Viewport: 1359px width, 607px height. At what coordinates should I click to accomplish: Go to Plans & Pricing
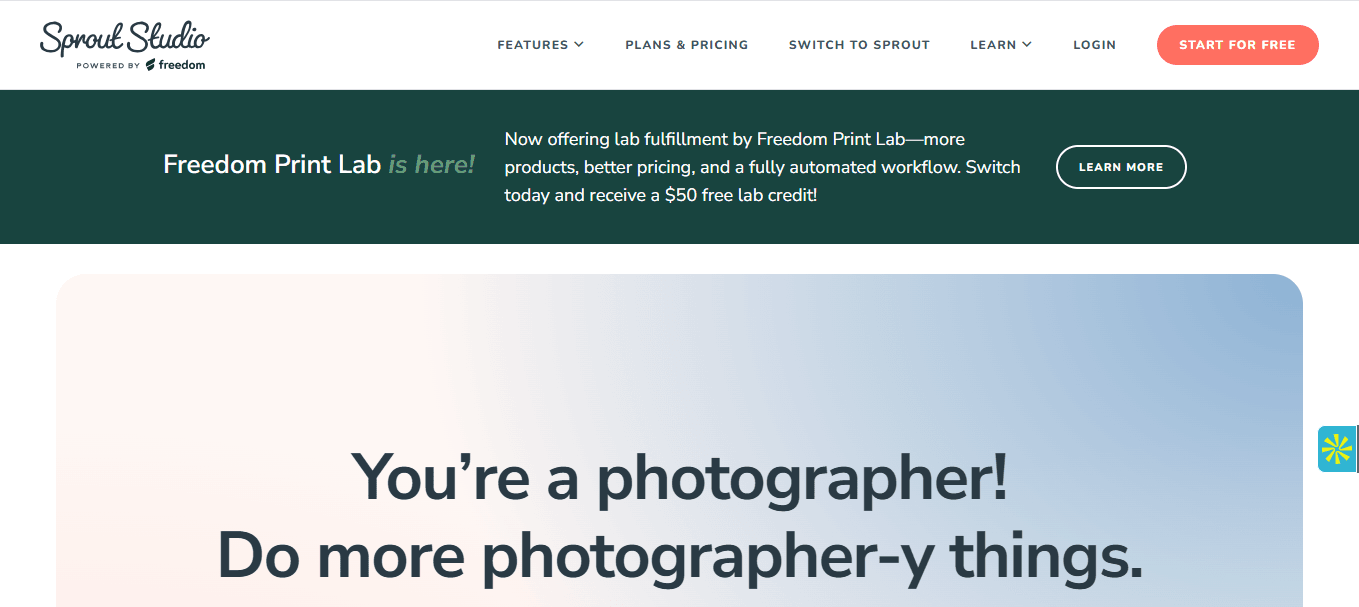point(686,45)
